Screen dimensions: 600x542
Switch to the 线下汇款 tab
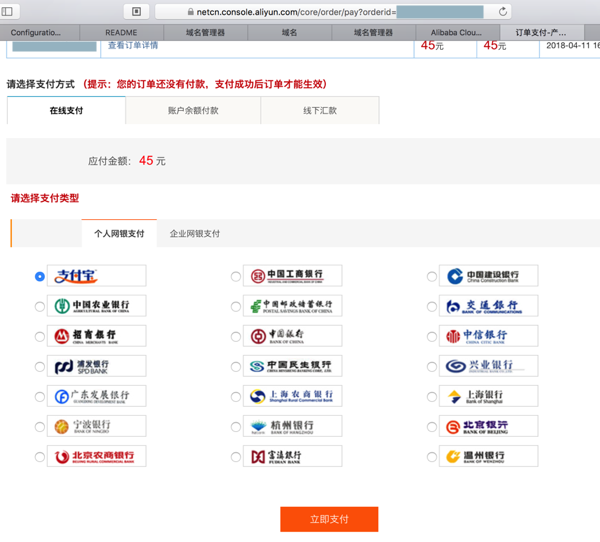coord(320,110)
